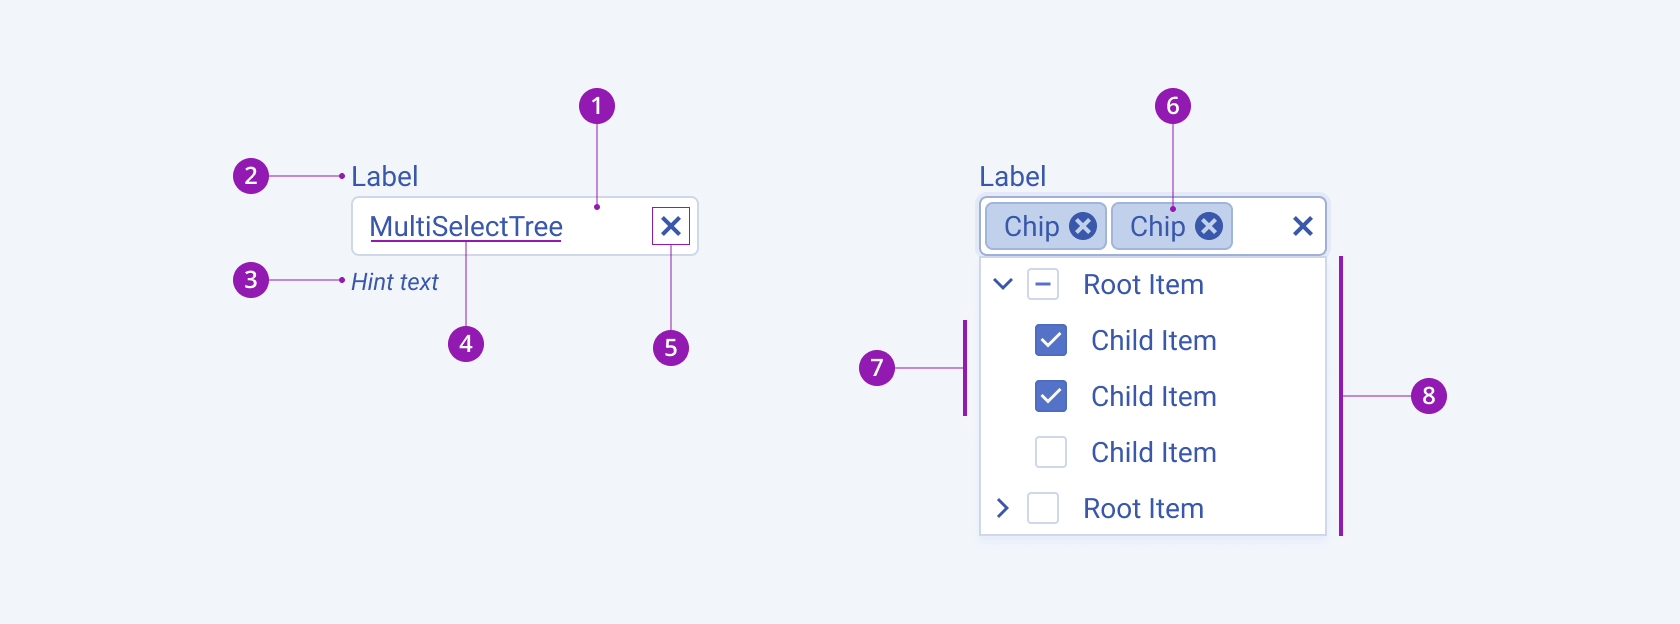
Task: Click callout badge number 6
Action: 1173,105
